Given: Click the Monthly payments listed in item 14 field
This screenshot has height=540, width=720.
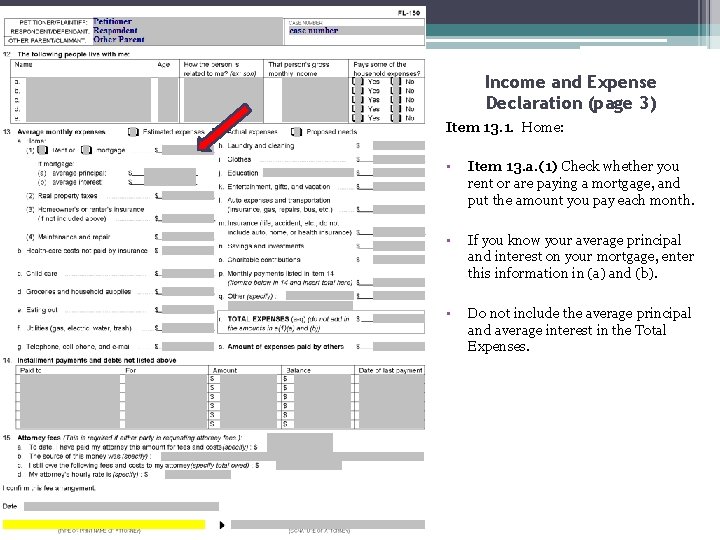Looking at the screenshot, I should (399, 282).
